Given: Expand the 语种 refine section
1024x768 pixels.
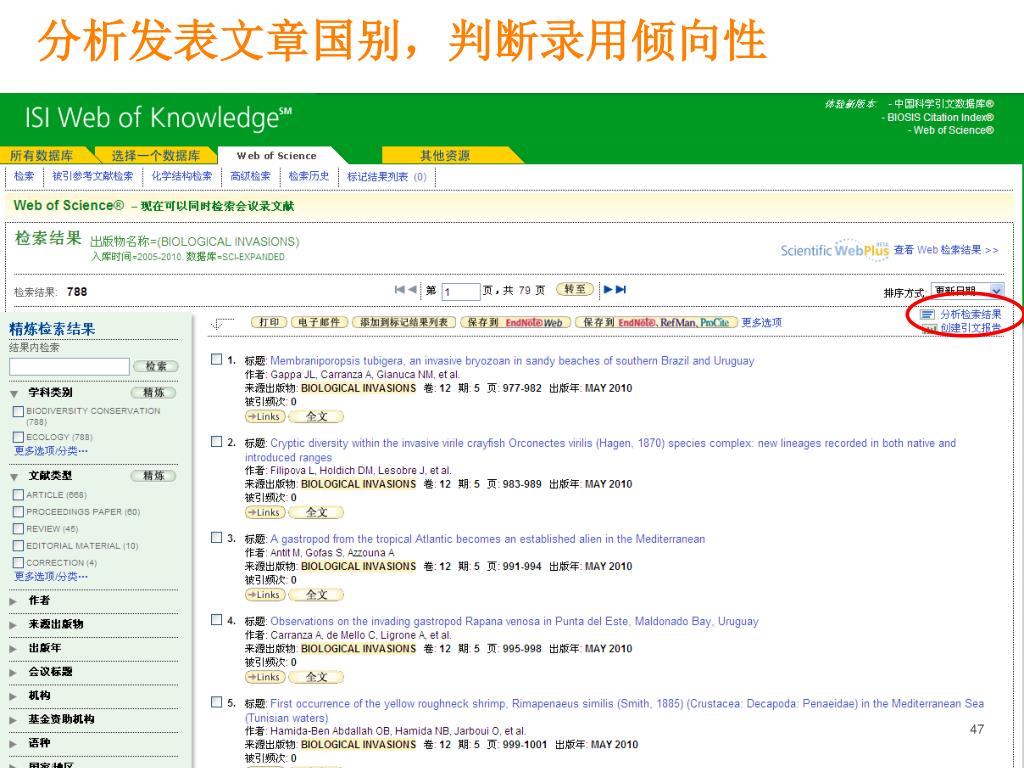Looking at the screenshot, I should (14, 743).
